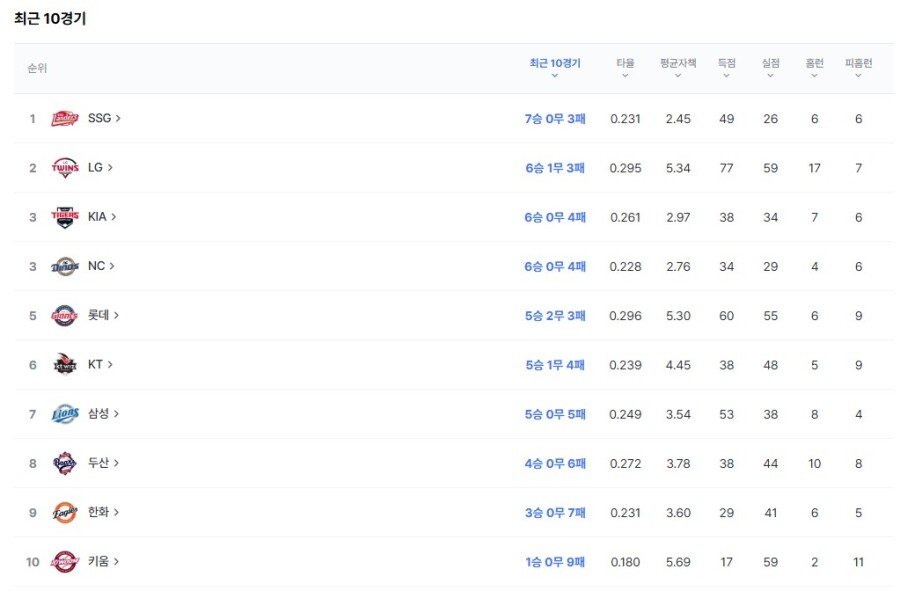Open the 두산 team page link

[x=103, y=462]
